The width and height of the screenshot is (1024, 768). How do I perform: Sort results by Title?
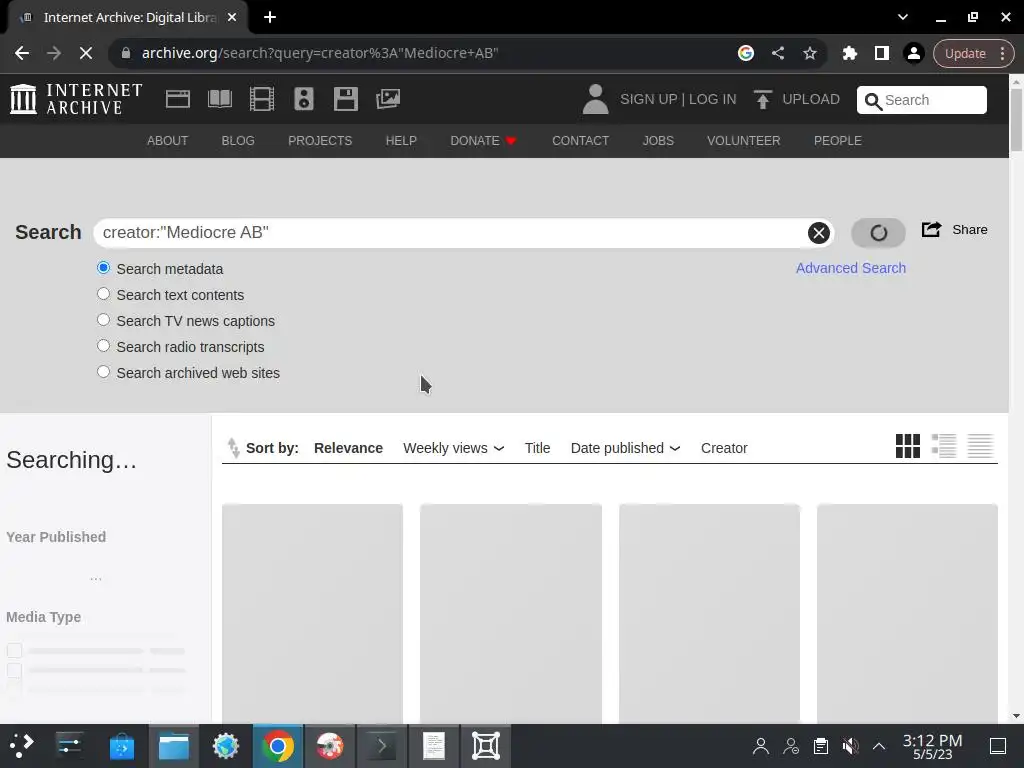[x=537, y=448]
